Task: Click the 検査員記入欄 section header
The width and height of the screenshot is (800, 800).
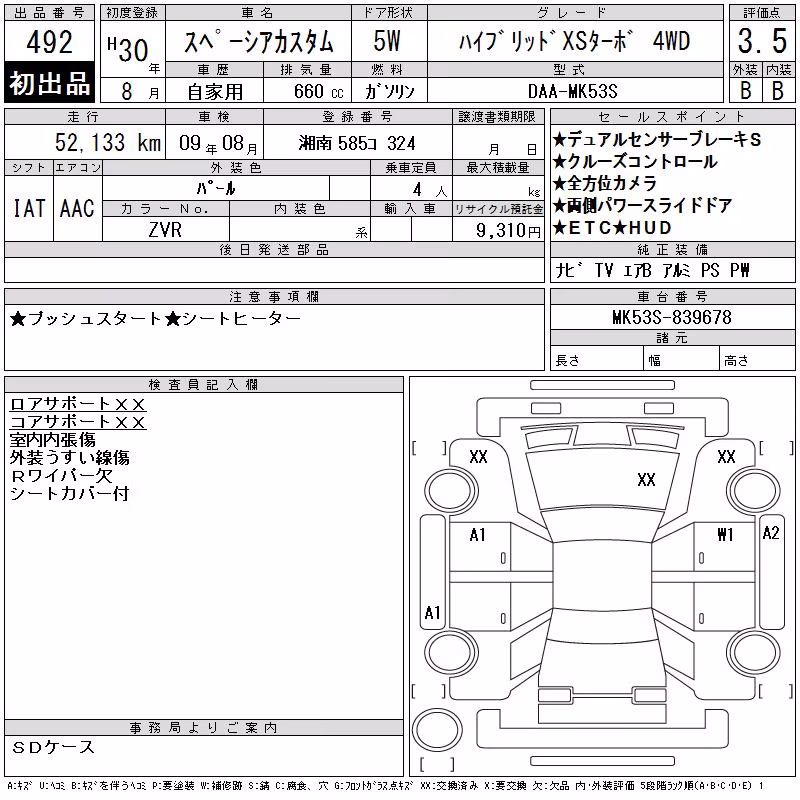Action: point(204,385)
